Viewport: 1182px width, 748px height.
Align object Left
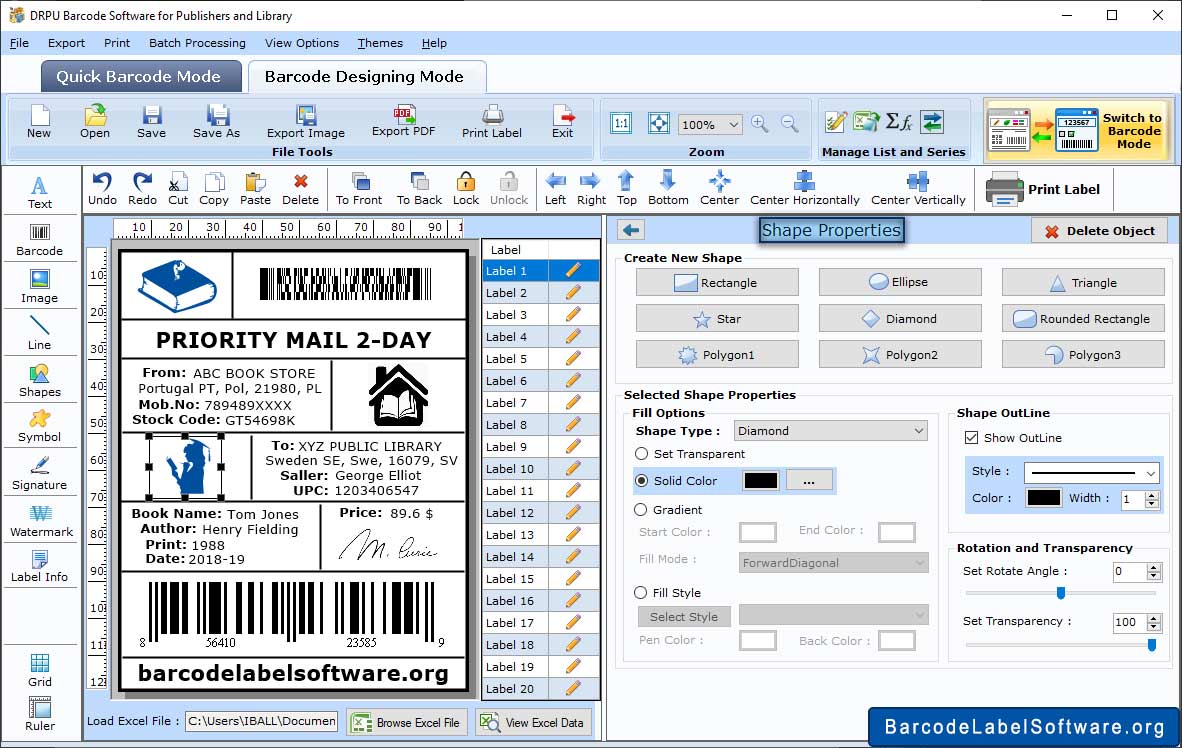(x=555, y=189)
